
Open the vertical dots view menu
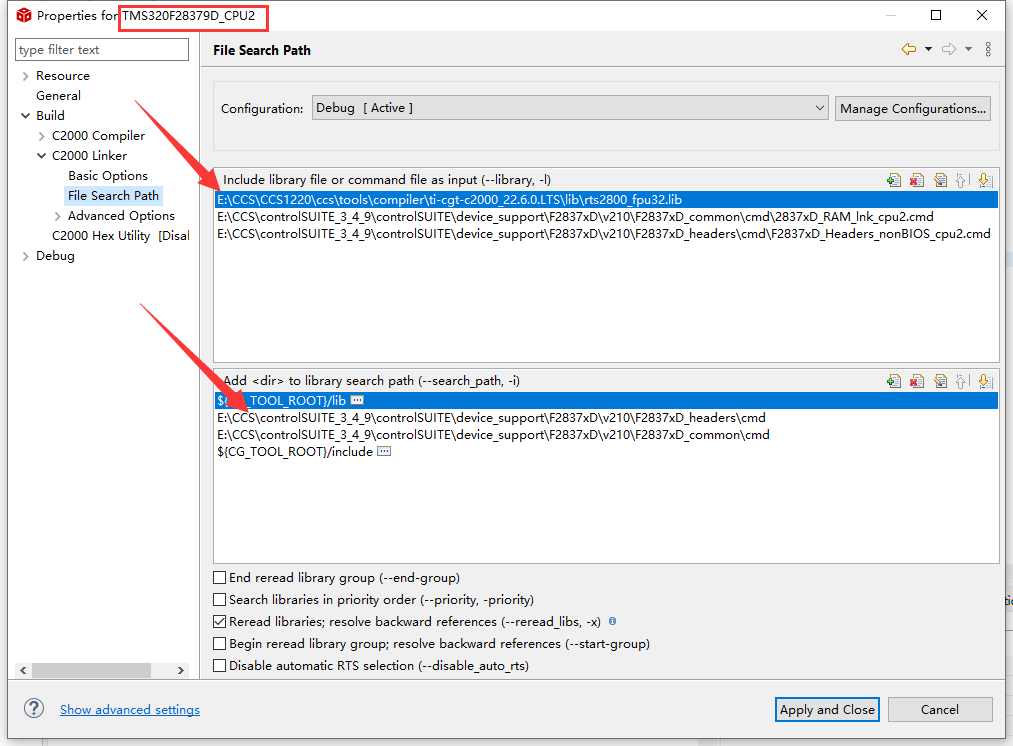pos(988,49)
